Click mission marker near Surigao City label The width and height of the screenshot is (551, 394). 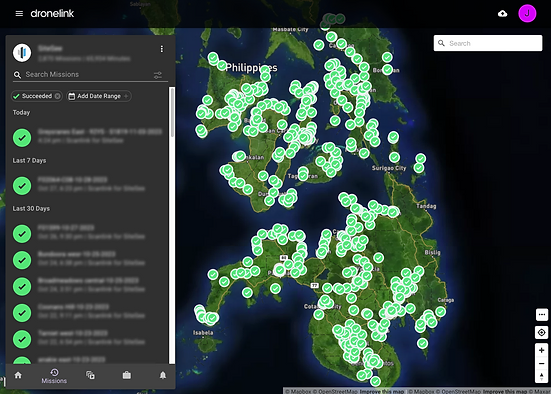394,157
